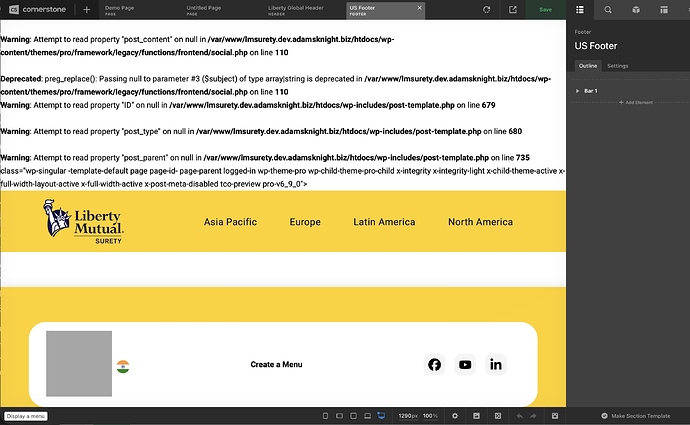Open a new document with the plus icon
The width and height of the screenshot is (690, 425).
pos(86,10)
